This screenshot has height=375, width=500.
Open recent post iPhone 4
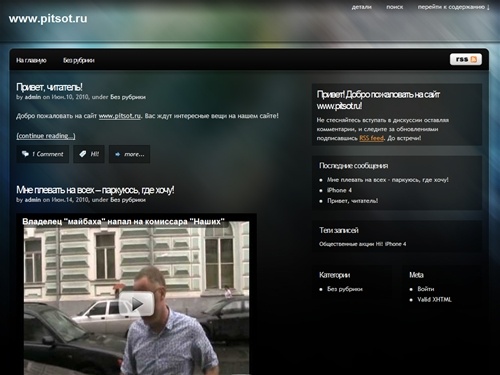[339, 190]
